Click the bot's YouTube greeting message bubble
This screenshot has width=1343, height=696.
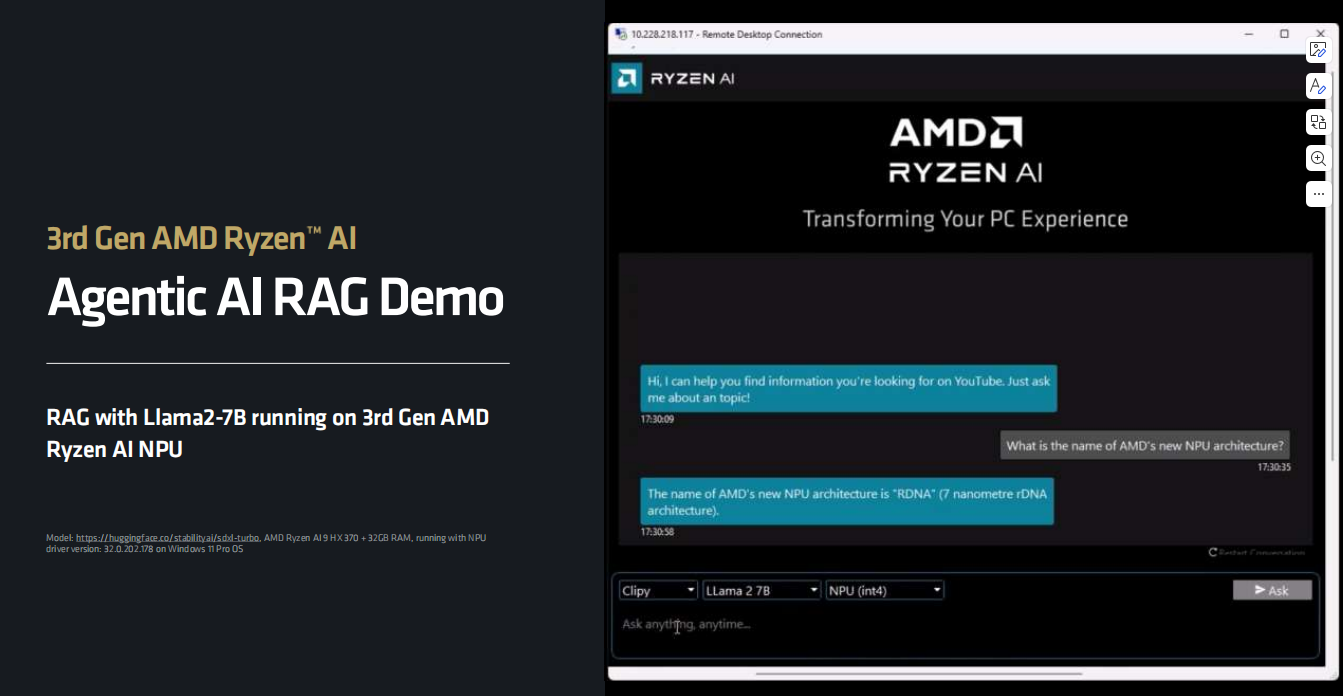pos(848,389)
